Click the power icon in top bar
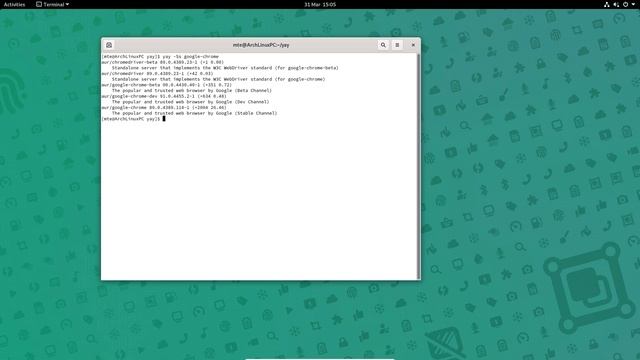 click(x=625, y=4)
